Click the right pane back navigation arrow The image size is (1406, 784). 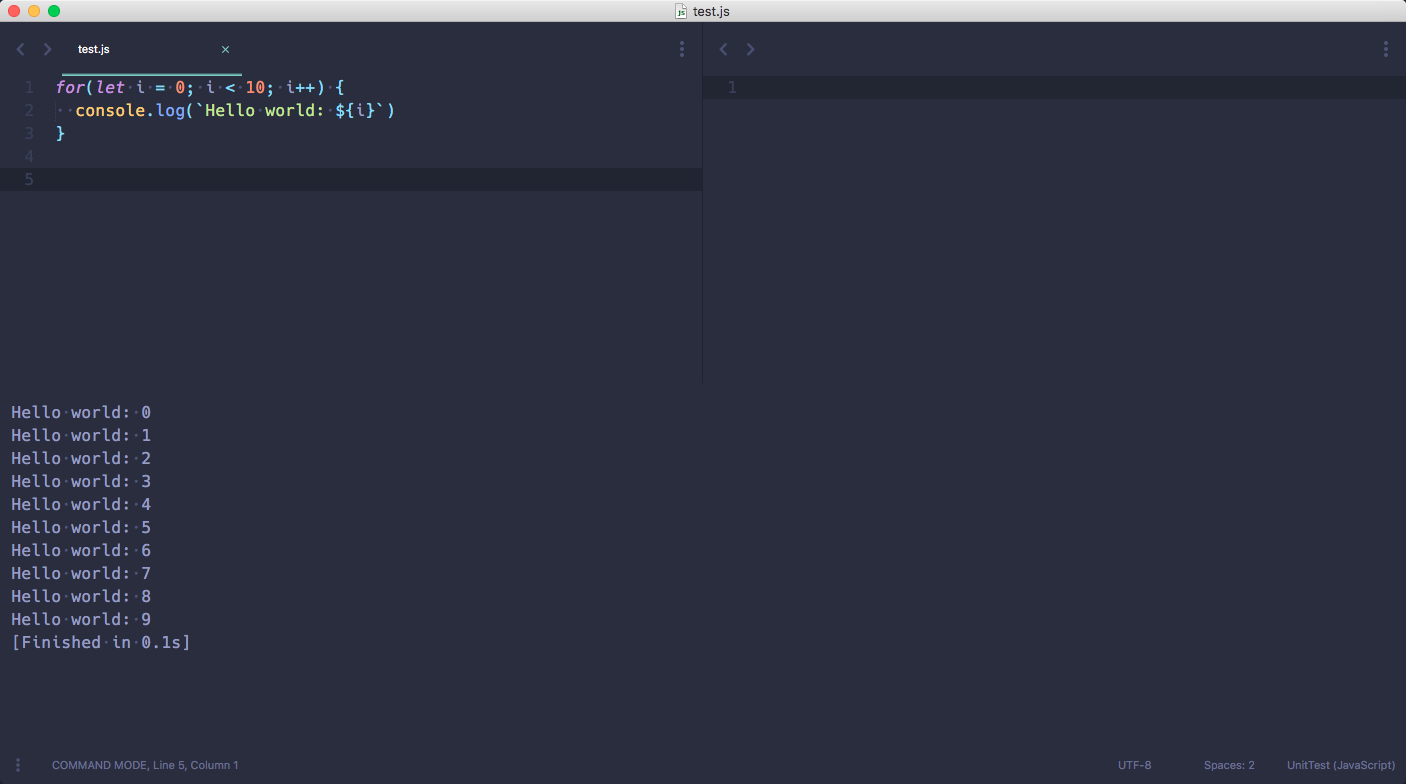[724, 49]
